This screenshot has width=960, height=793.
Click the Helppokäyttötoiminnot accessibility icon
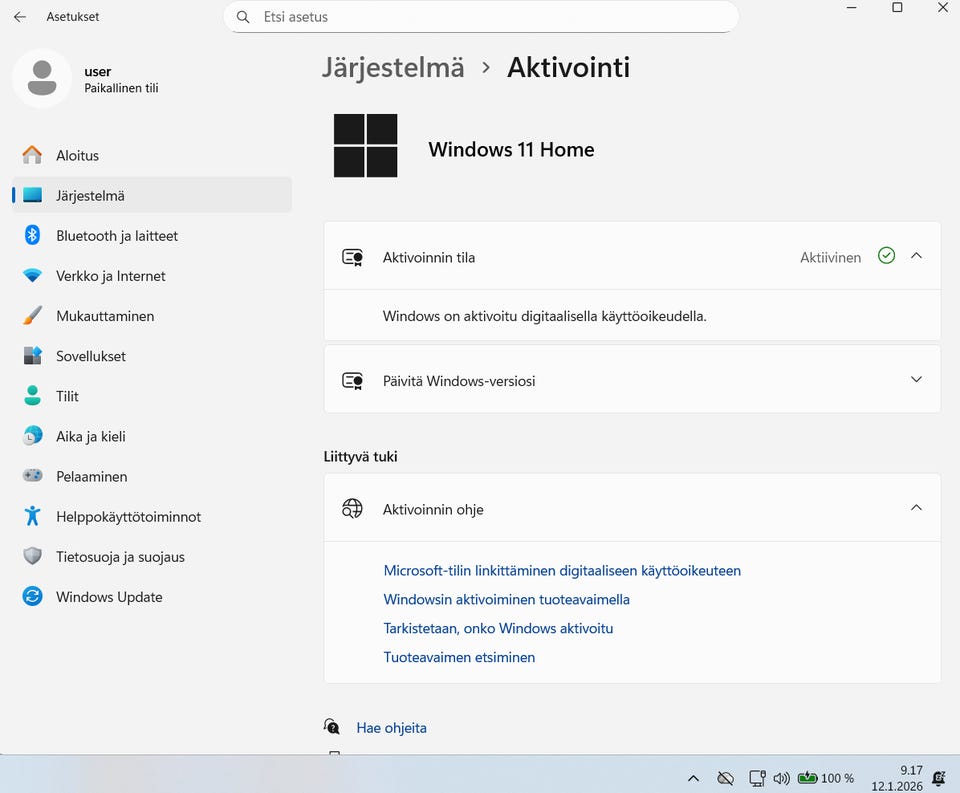point(33,517)
